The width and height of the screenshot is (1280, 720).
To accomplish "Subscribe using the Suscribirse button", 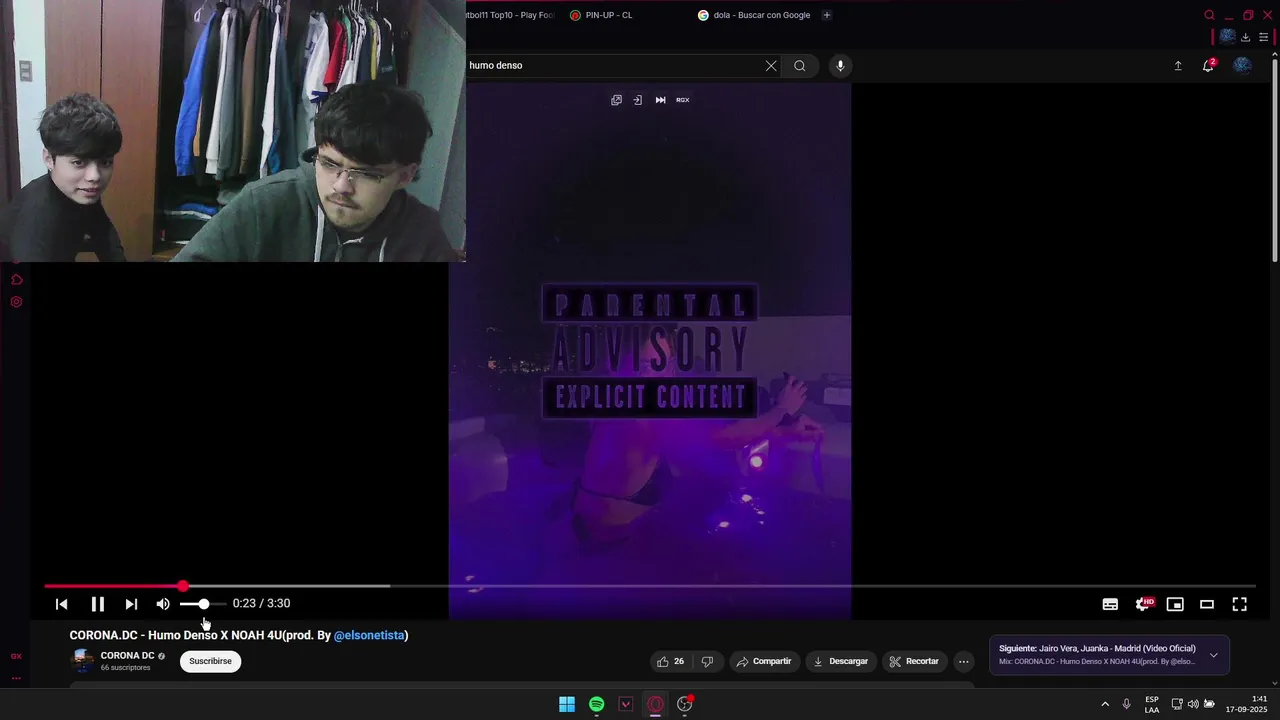I will click(x=210, y=661).
